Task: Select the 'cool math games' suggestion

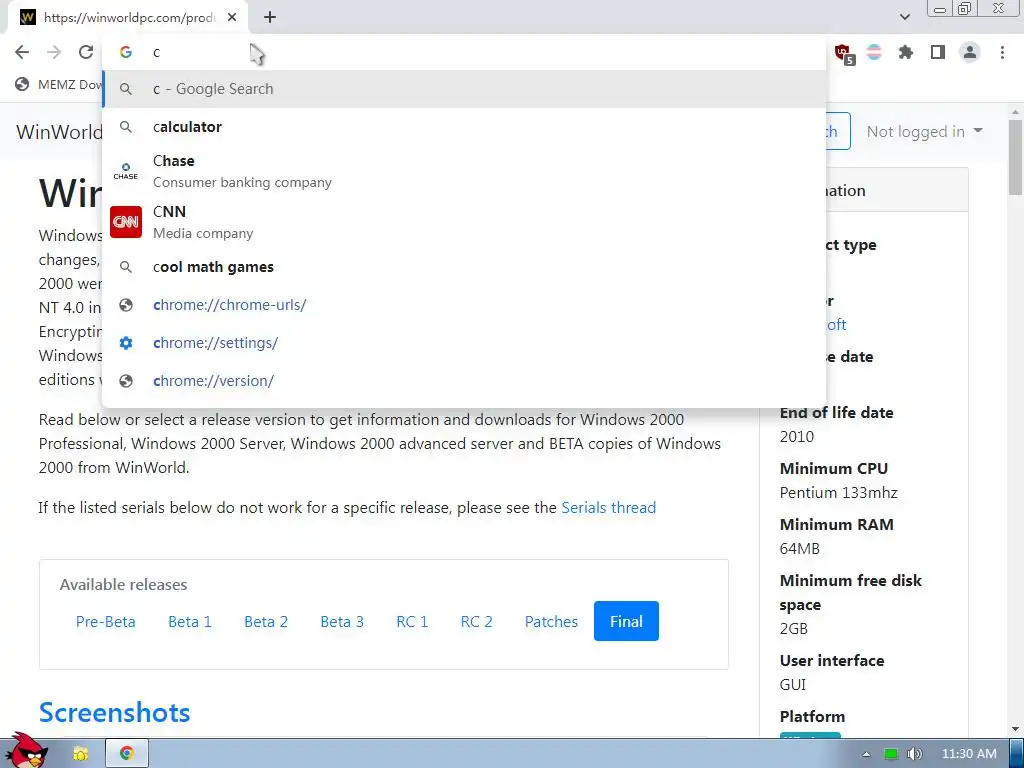Action: 464,267
